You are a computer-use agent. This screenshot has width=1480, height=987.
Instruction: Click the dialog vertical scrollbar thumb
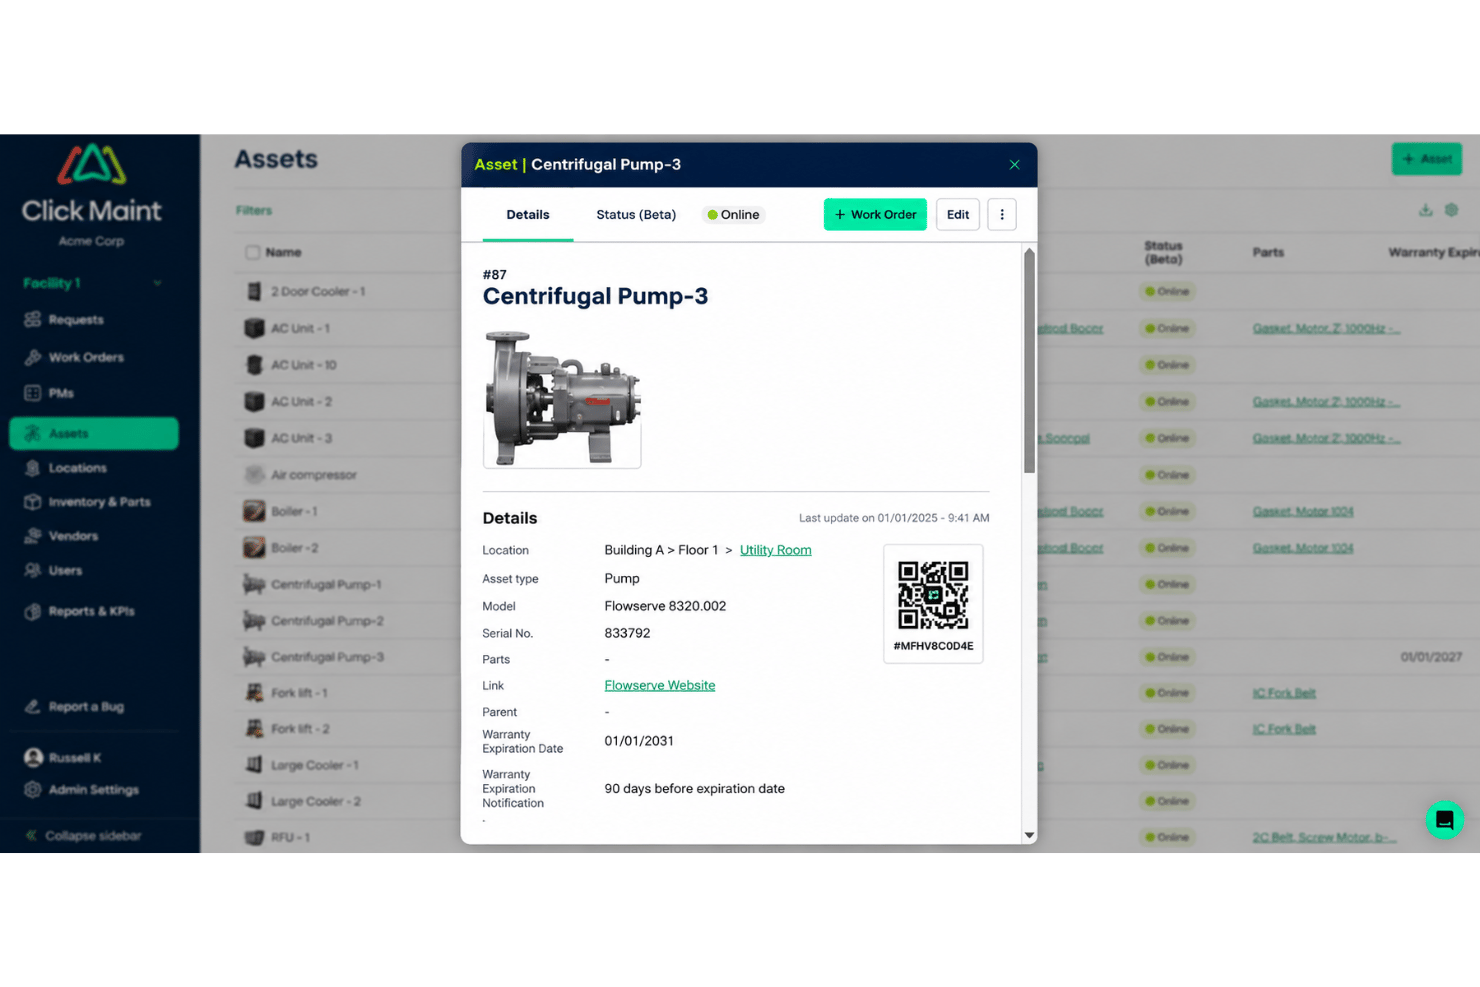1029,362
